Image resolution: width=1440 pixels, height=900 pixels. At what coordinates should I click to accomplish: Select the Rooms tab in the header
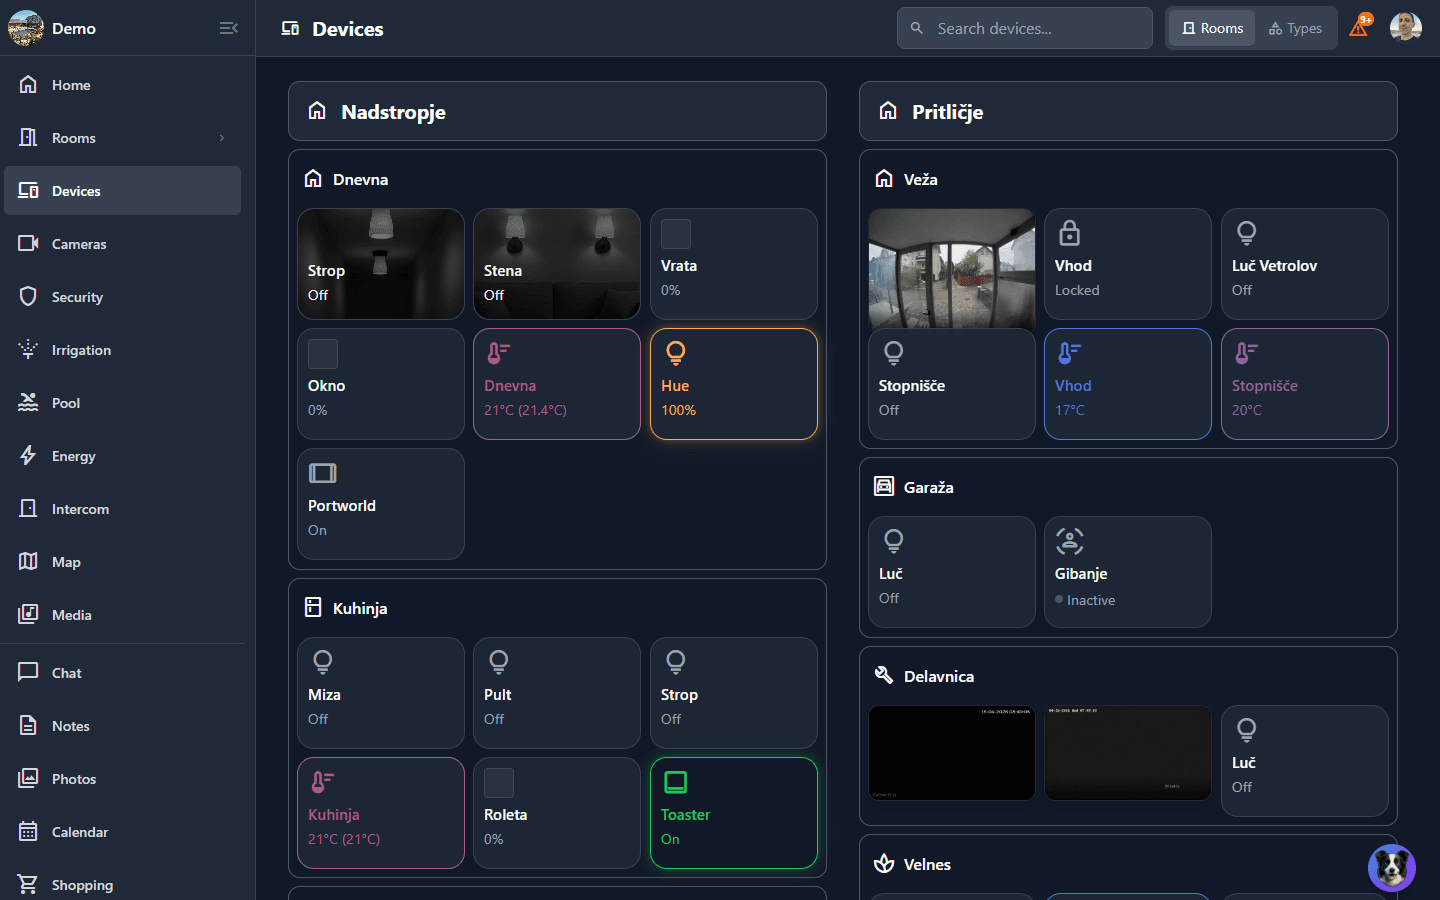(1210, 28)
